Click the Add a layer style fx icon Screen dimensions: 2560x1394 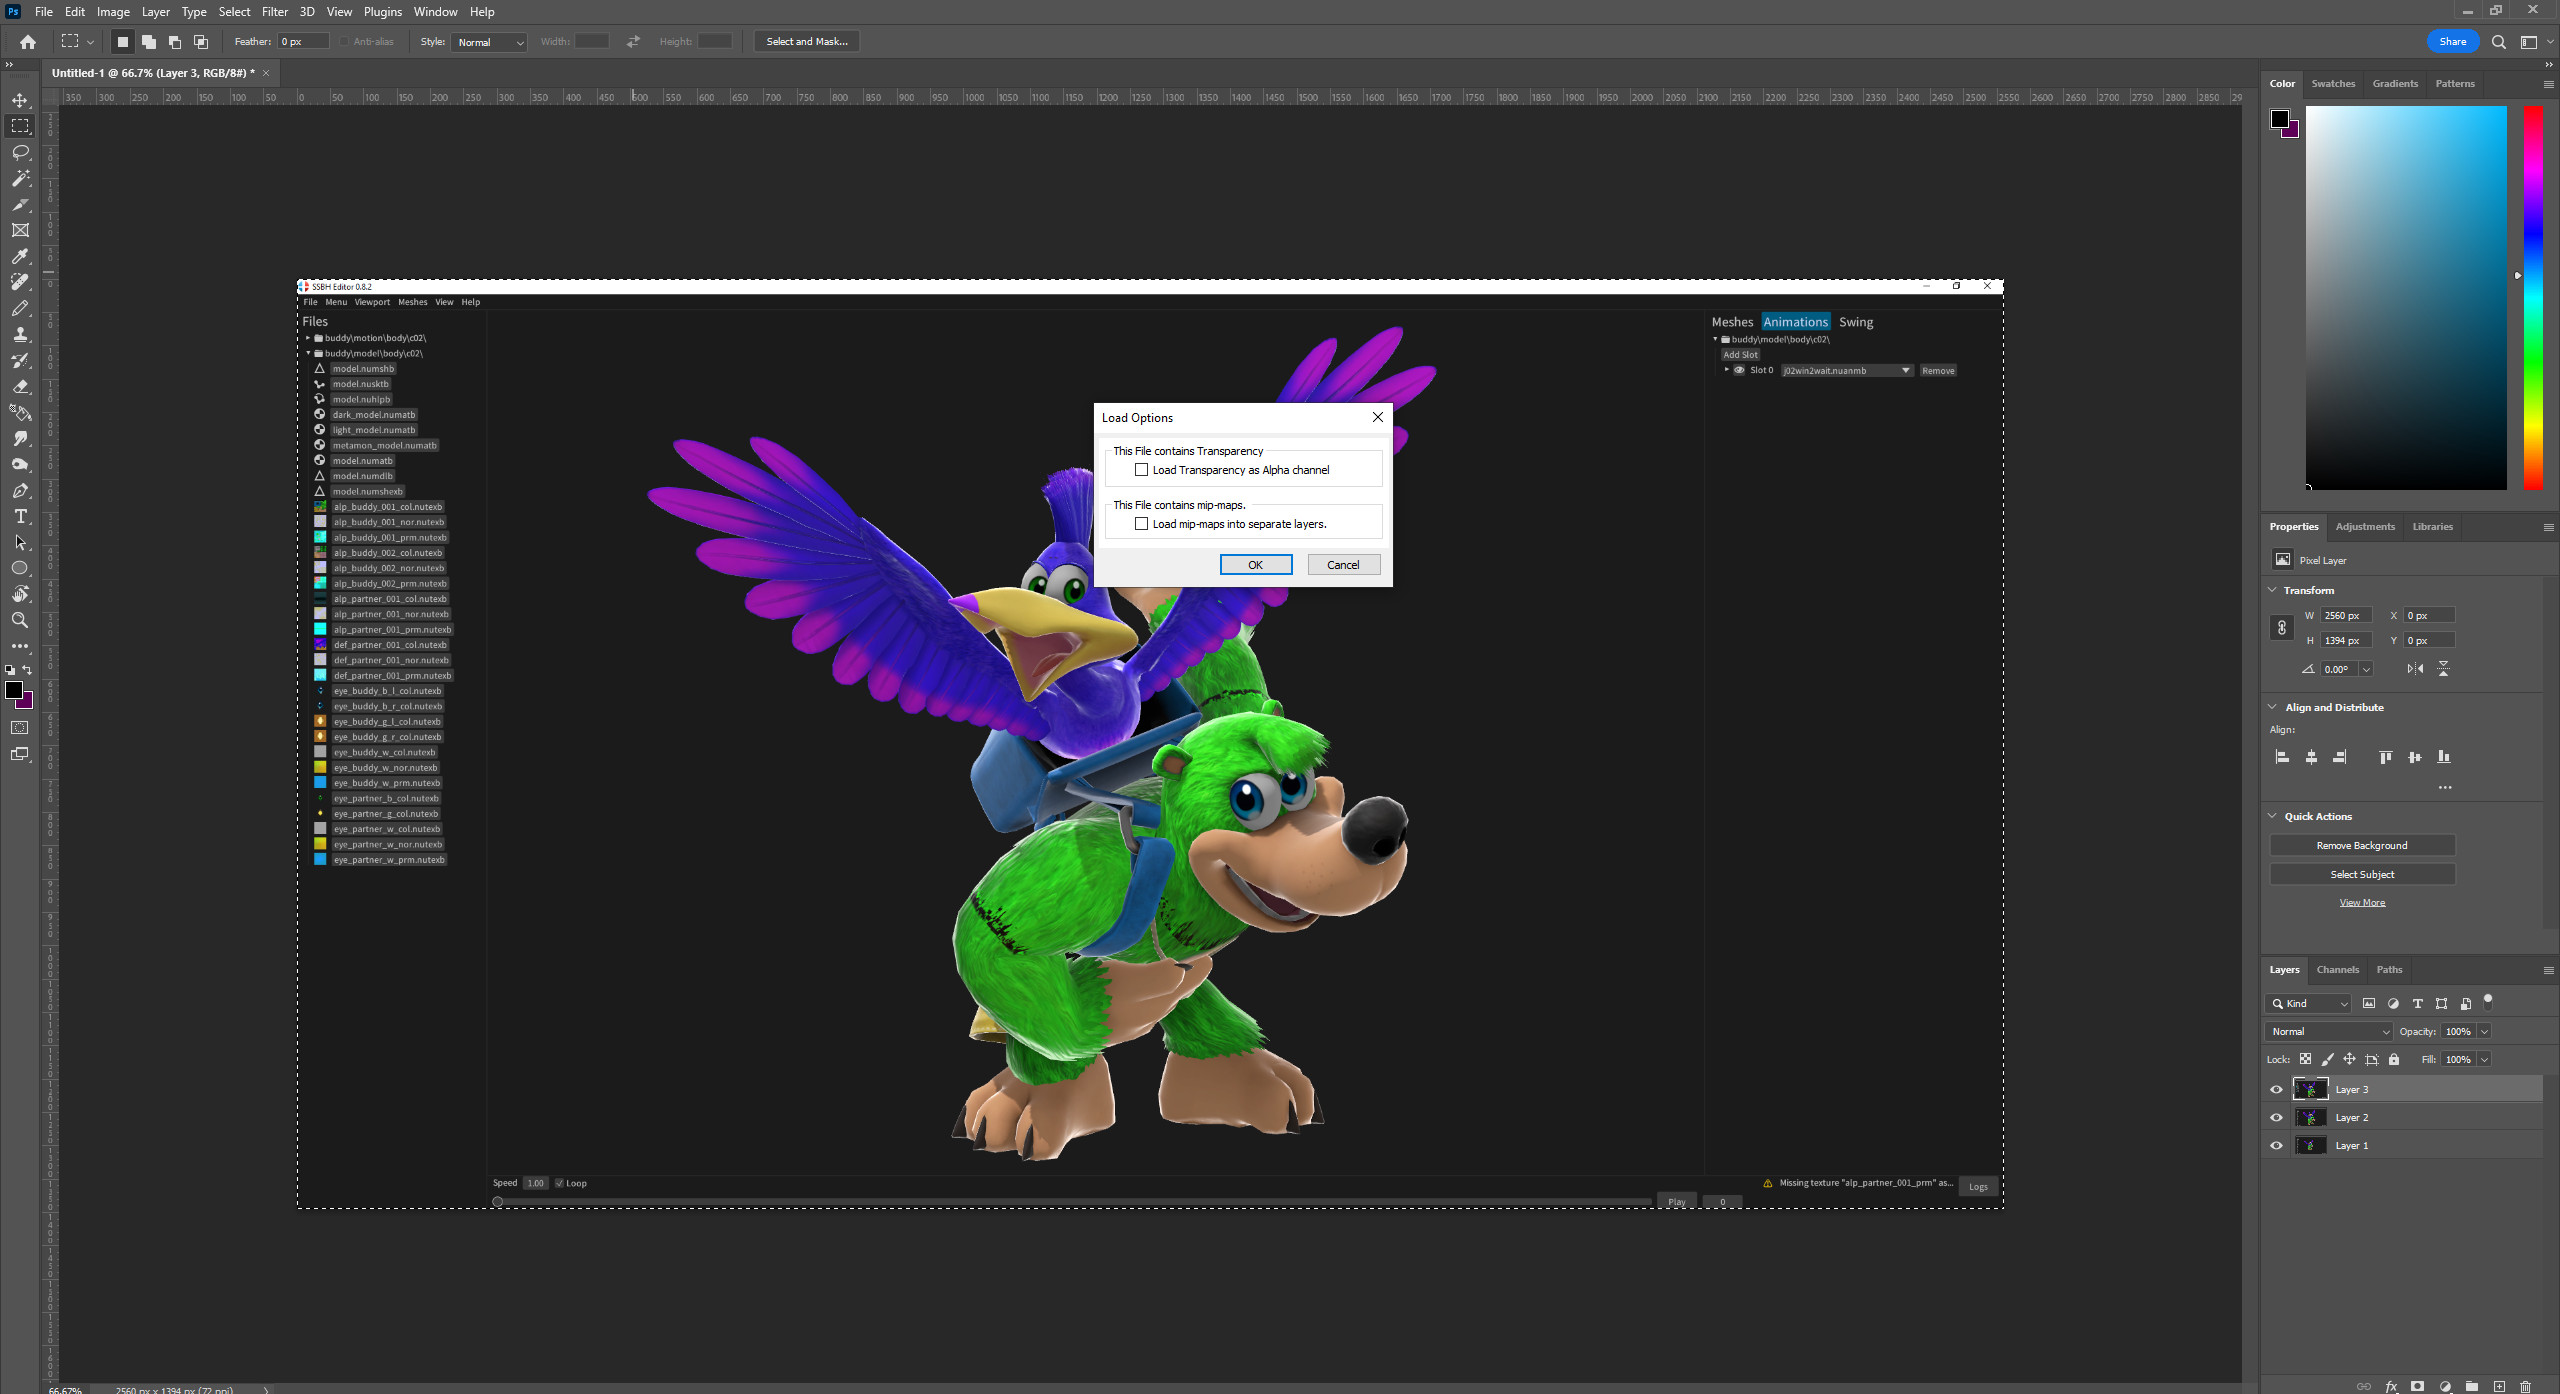tap(2391, 1387)
